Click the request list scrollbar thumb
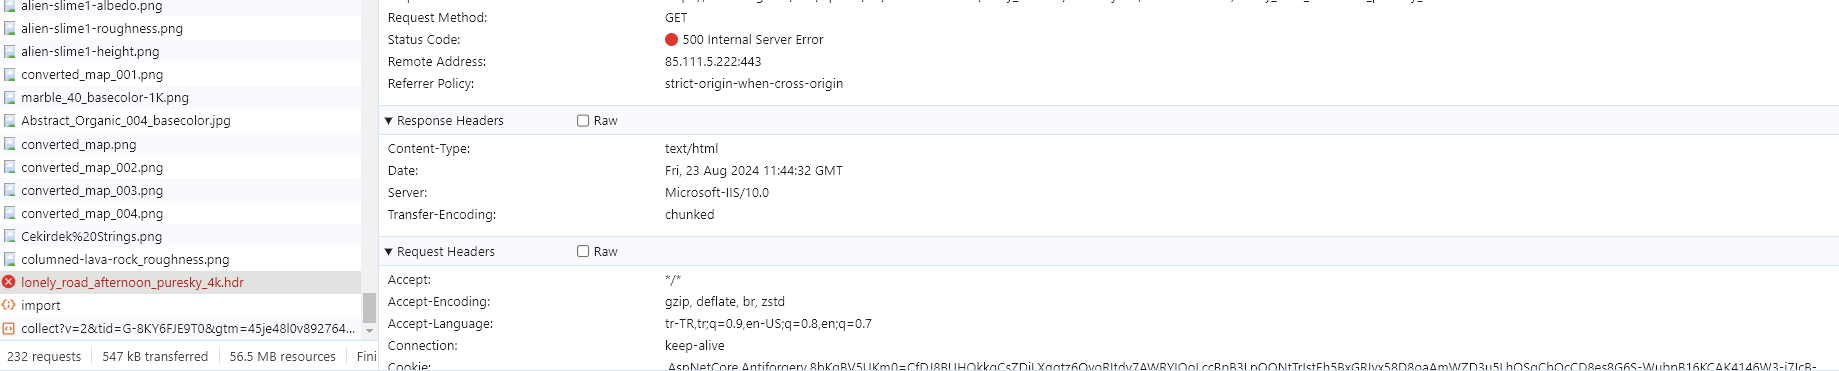Viewport: 1839px width, 371px height. point(369,307)
